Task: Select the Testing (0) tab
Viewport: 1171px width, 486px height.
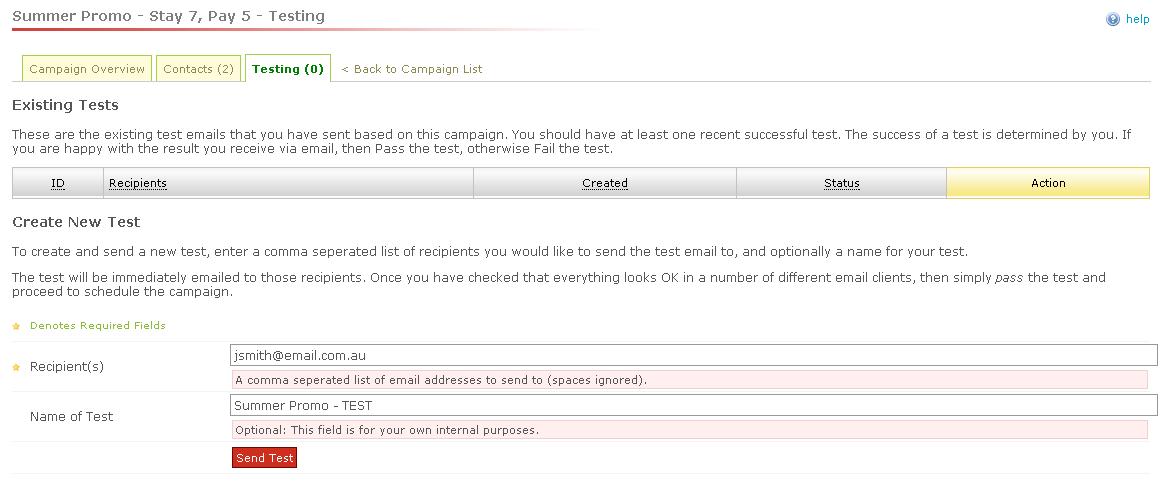Action: click(288, 69)
